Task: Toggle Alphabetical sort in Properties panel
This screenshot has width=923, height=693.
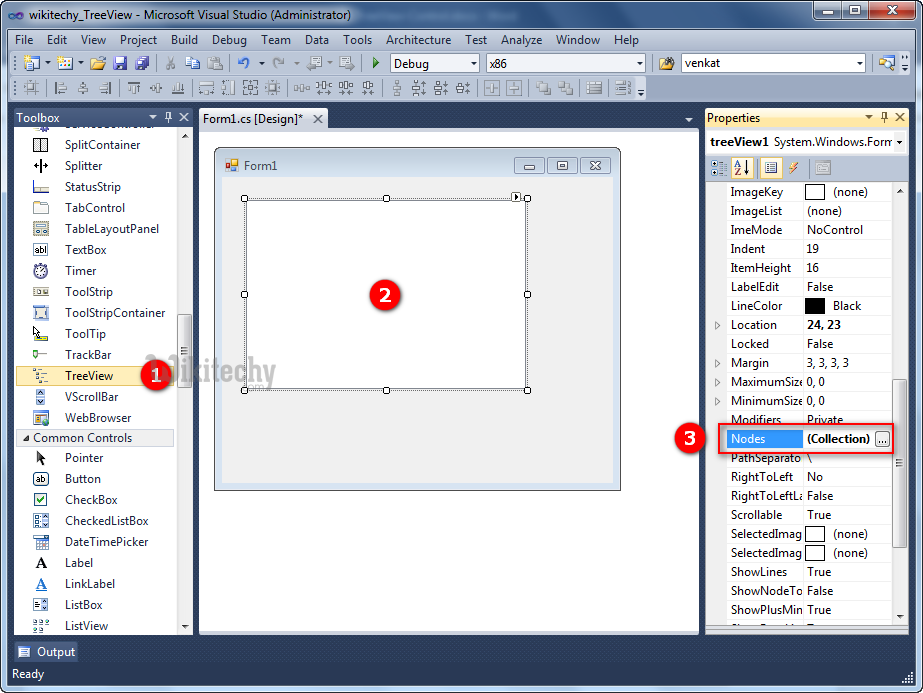Action: click(x=742, y=168)
